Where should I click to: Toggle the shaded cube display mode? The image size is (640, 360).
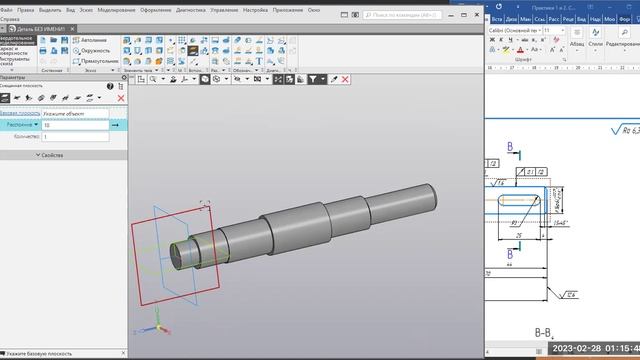point(205,79)
